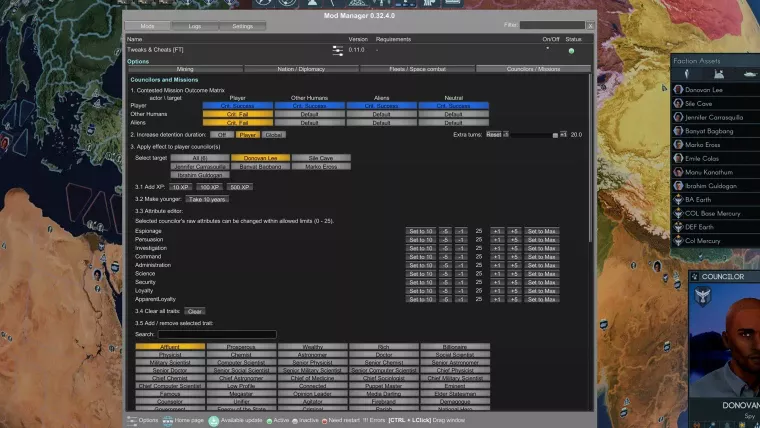760x428 pixels.
Task: Set Player vs Aliens outcome to Crit. Success
Action: [382, 105]
